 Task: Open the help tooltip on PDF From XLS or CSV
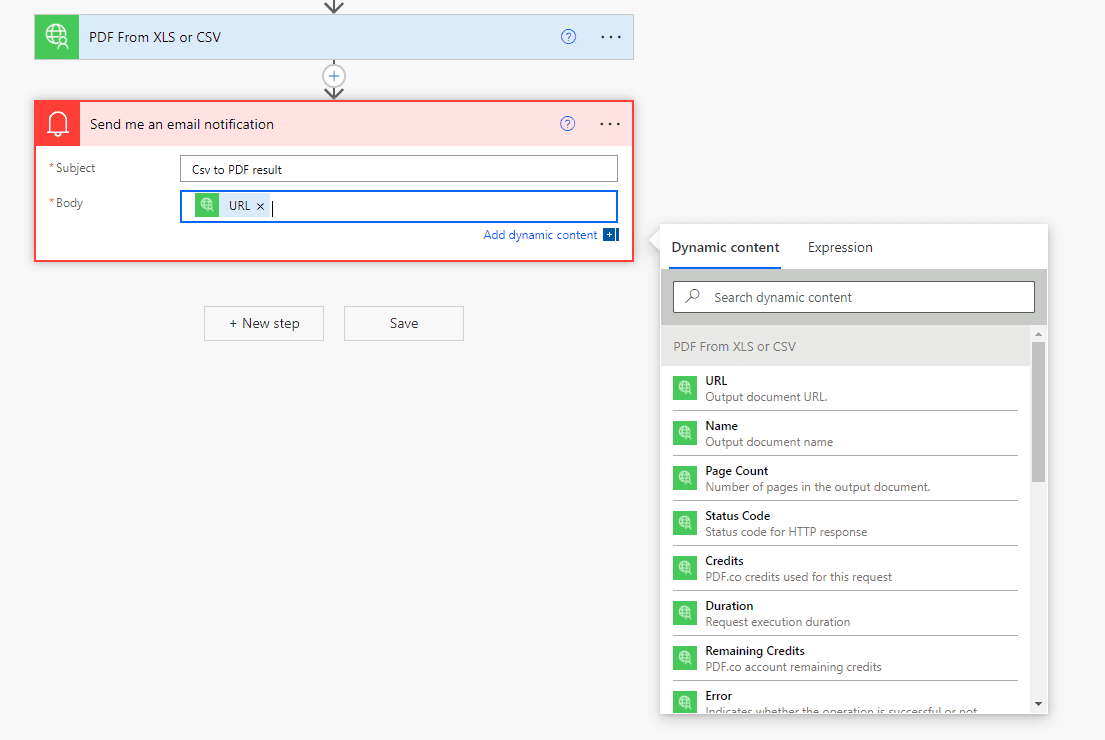coord(568,36)
